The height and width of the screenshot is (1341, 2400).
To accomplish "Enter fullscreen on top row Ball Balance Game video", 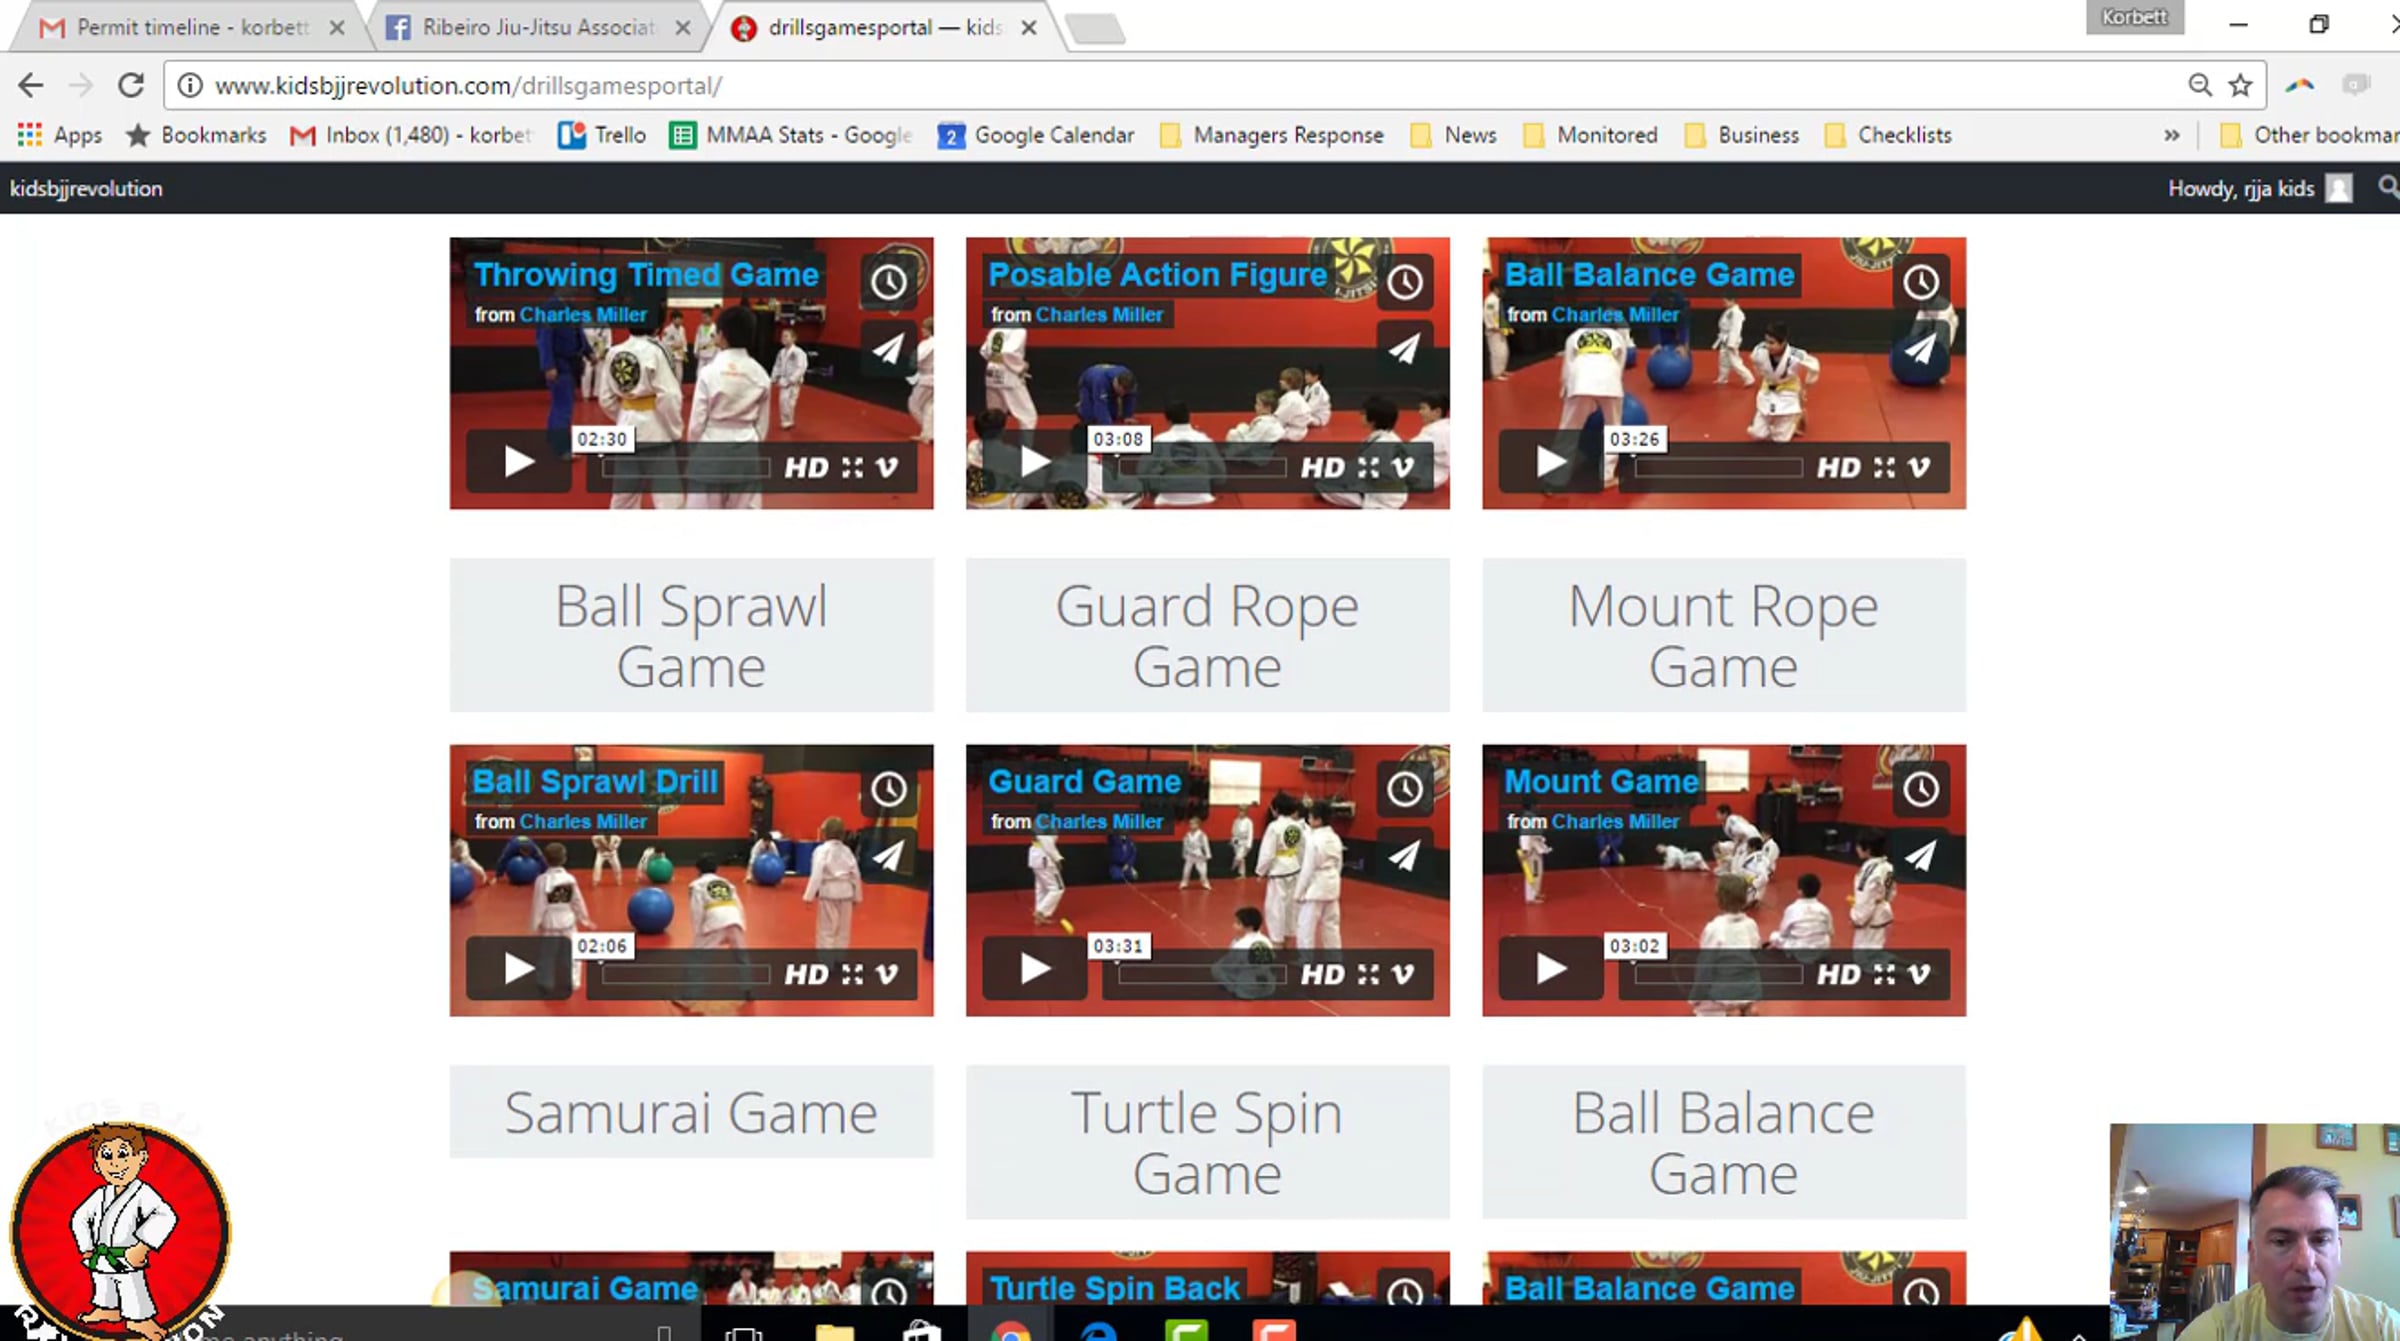I will click(1884, 468).
